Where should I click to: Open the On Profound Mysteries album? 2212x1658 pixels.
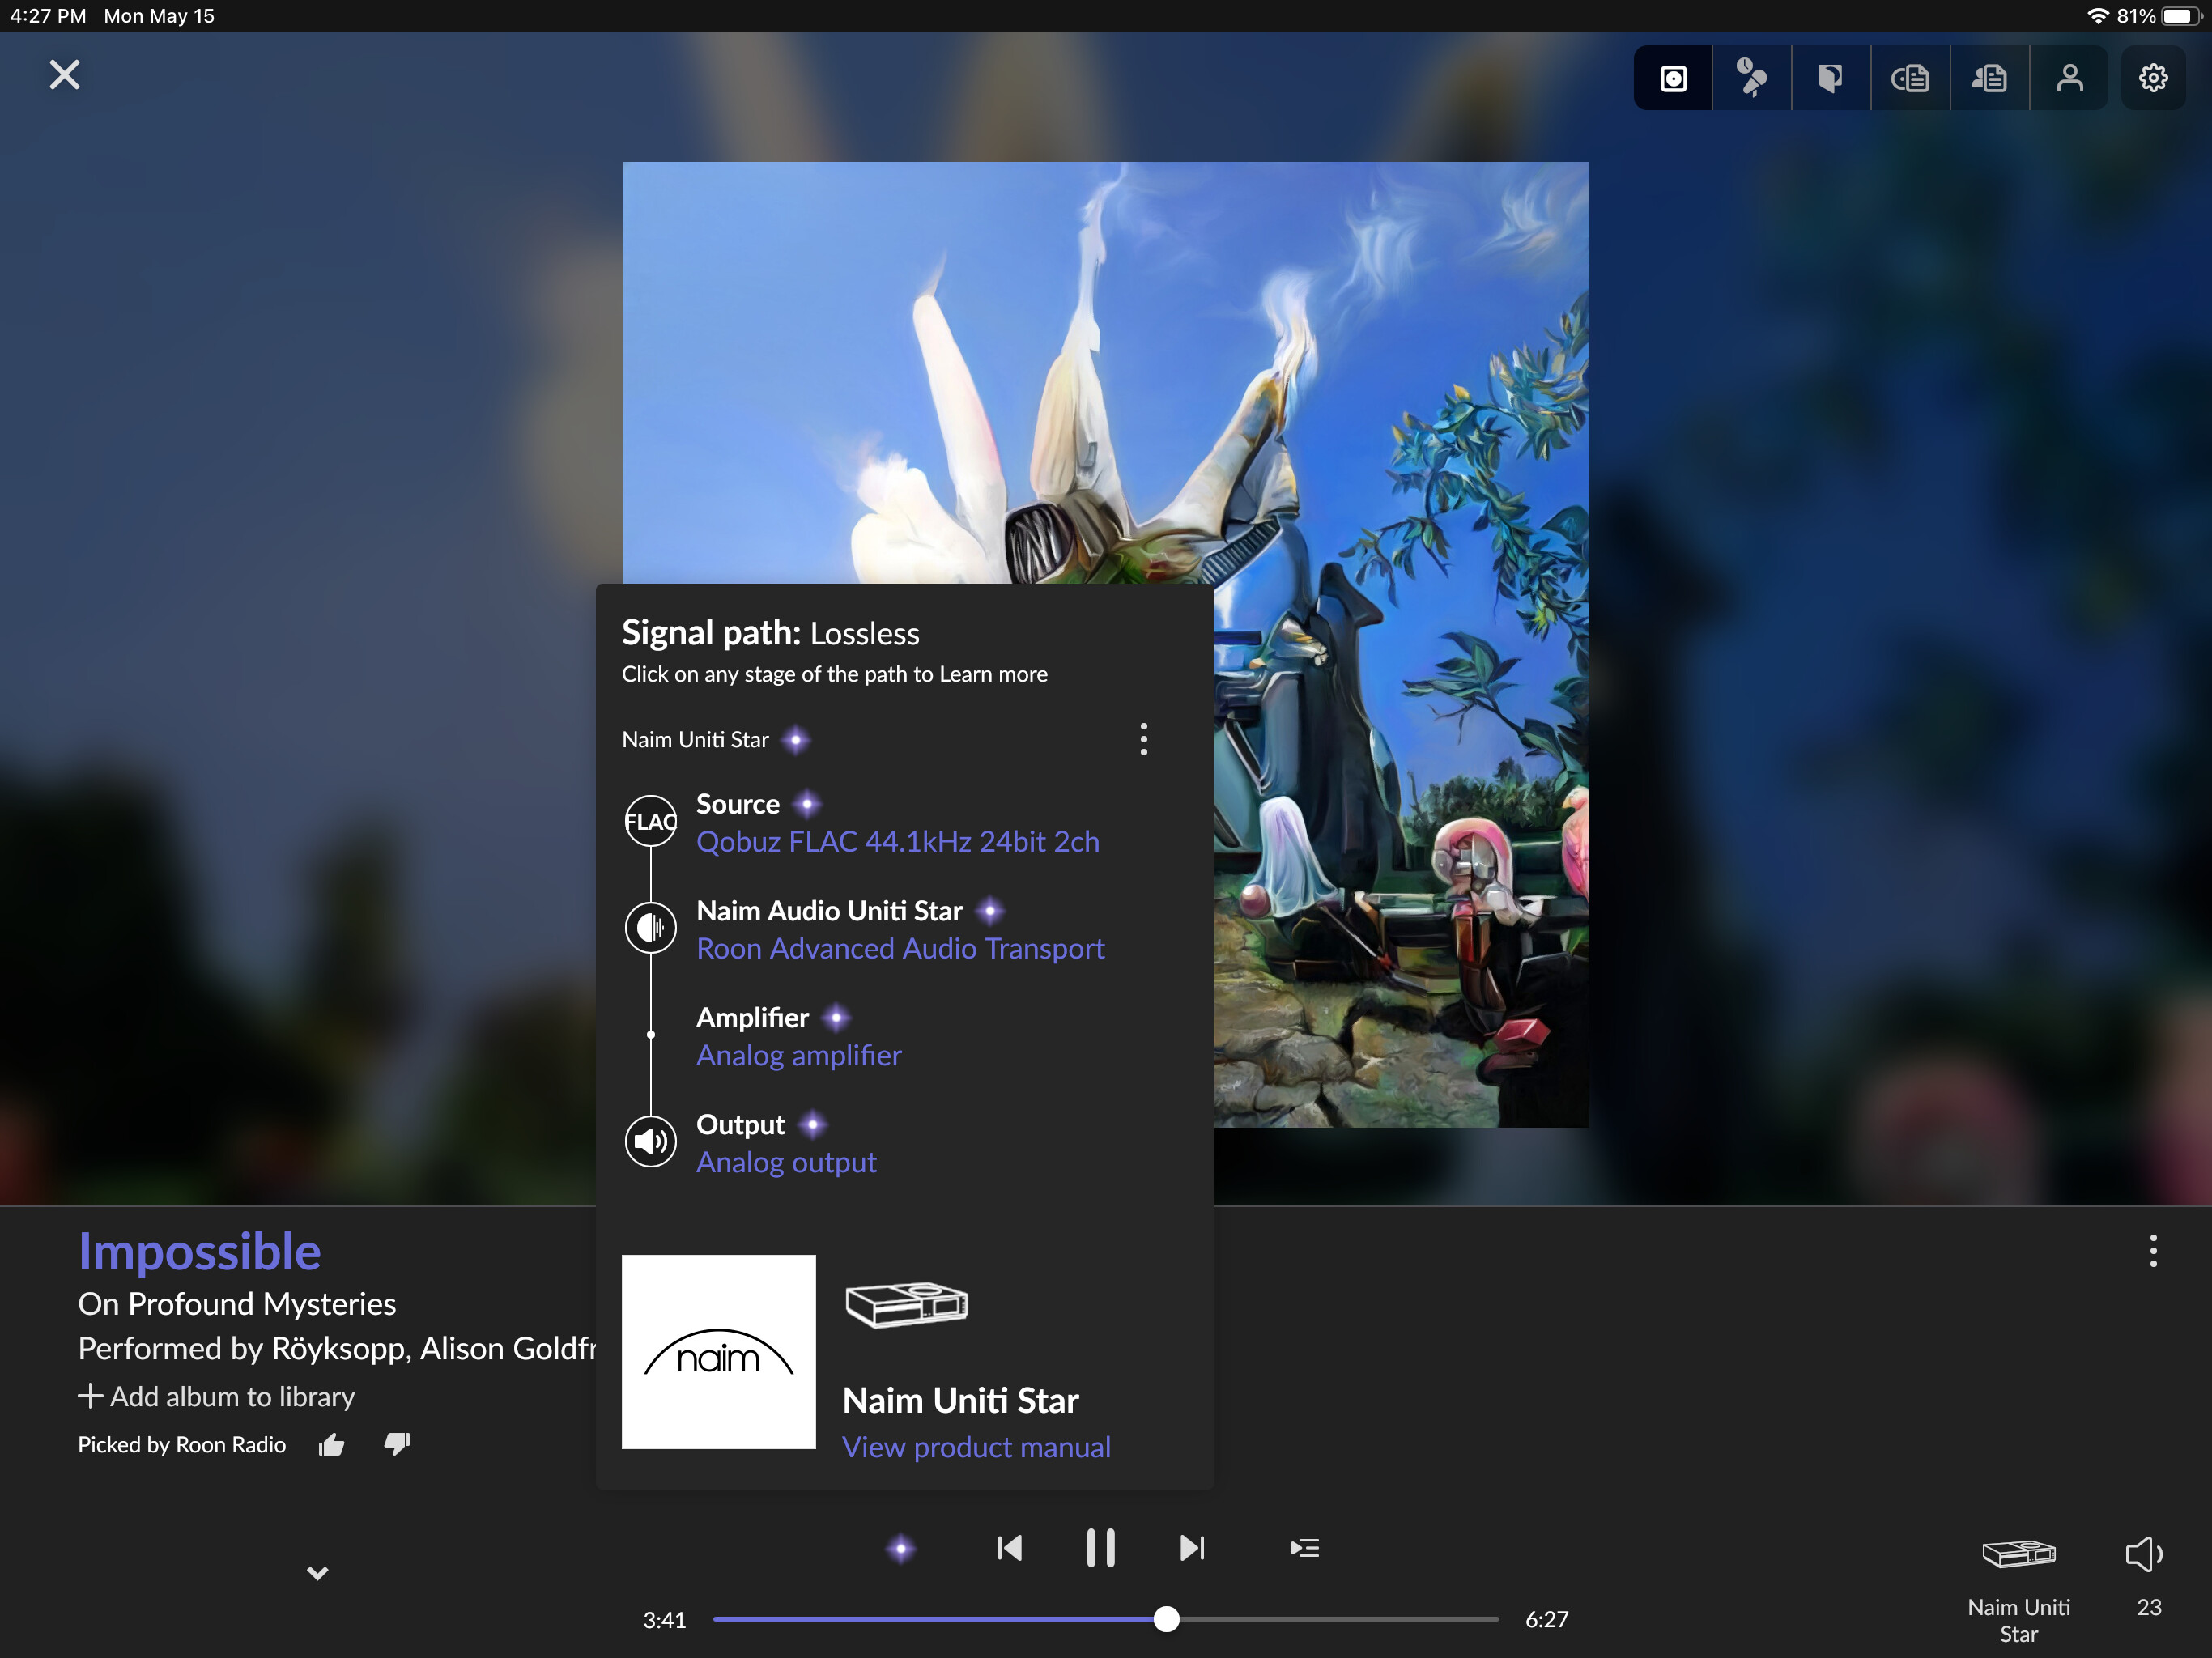click(x=237, y=1304)
